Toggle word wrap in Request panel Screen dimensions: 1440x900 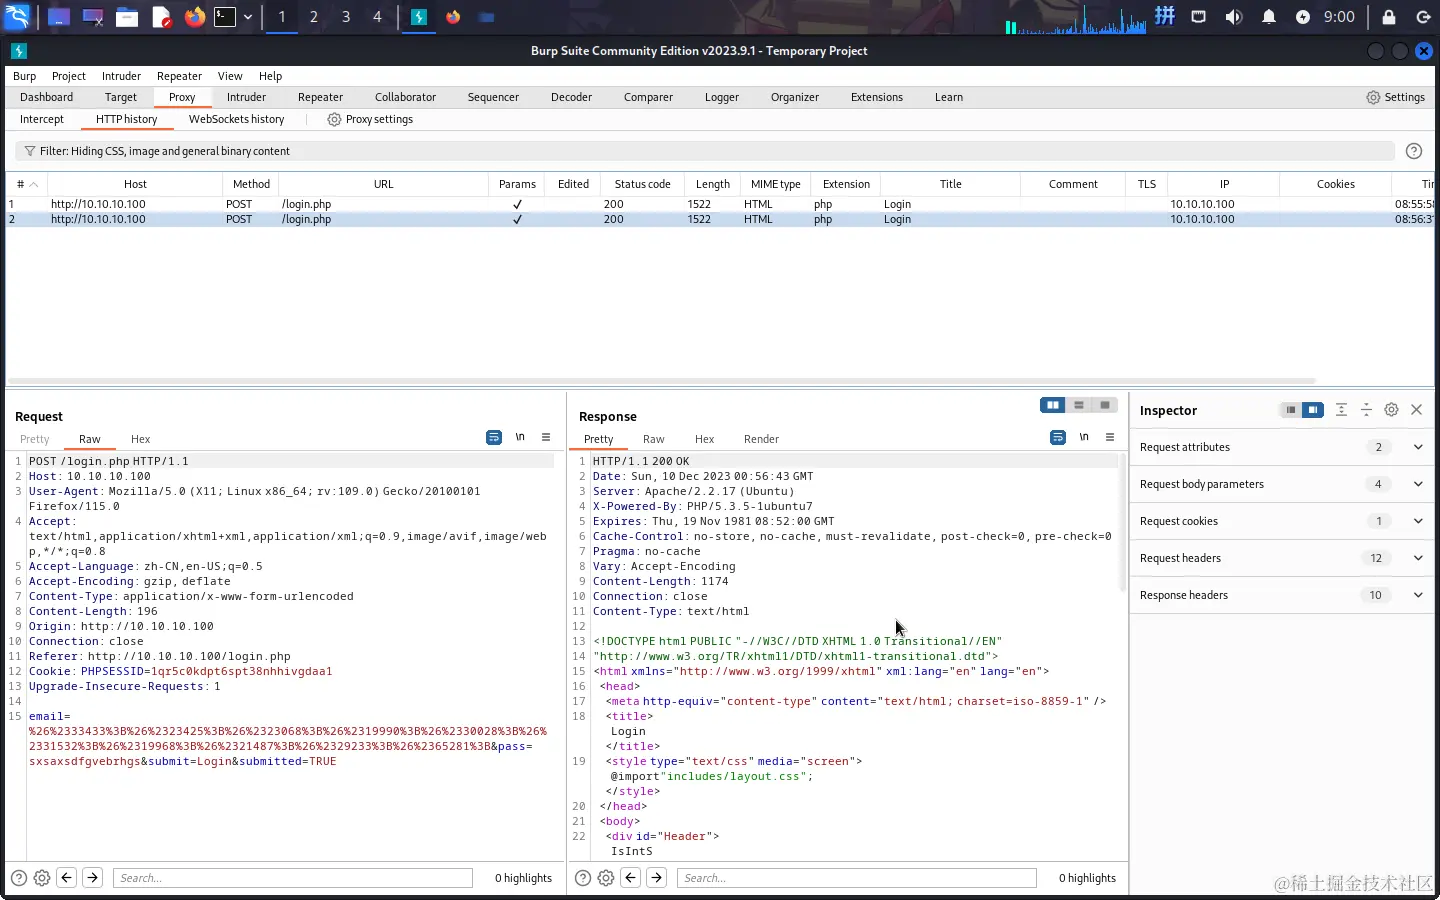(494, 437)
